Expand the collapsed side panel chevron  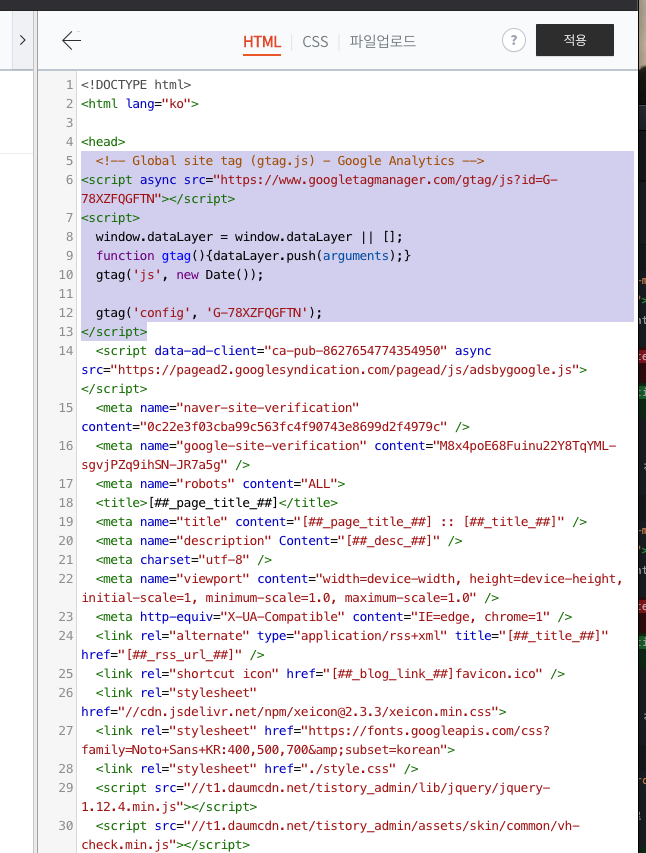[22, 40]
